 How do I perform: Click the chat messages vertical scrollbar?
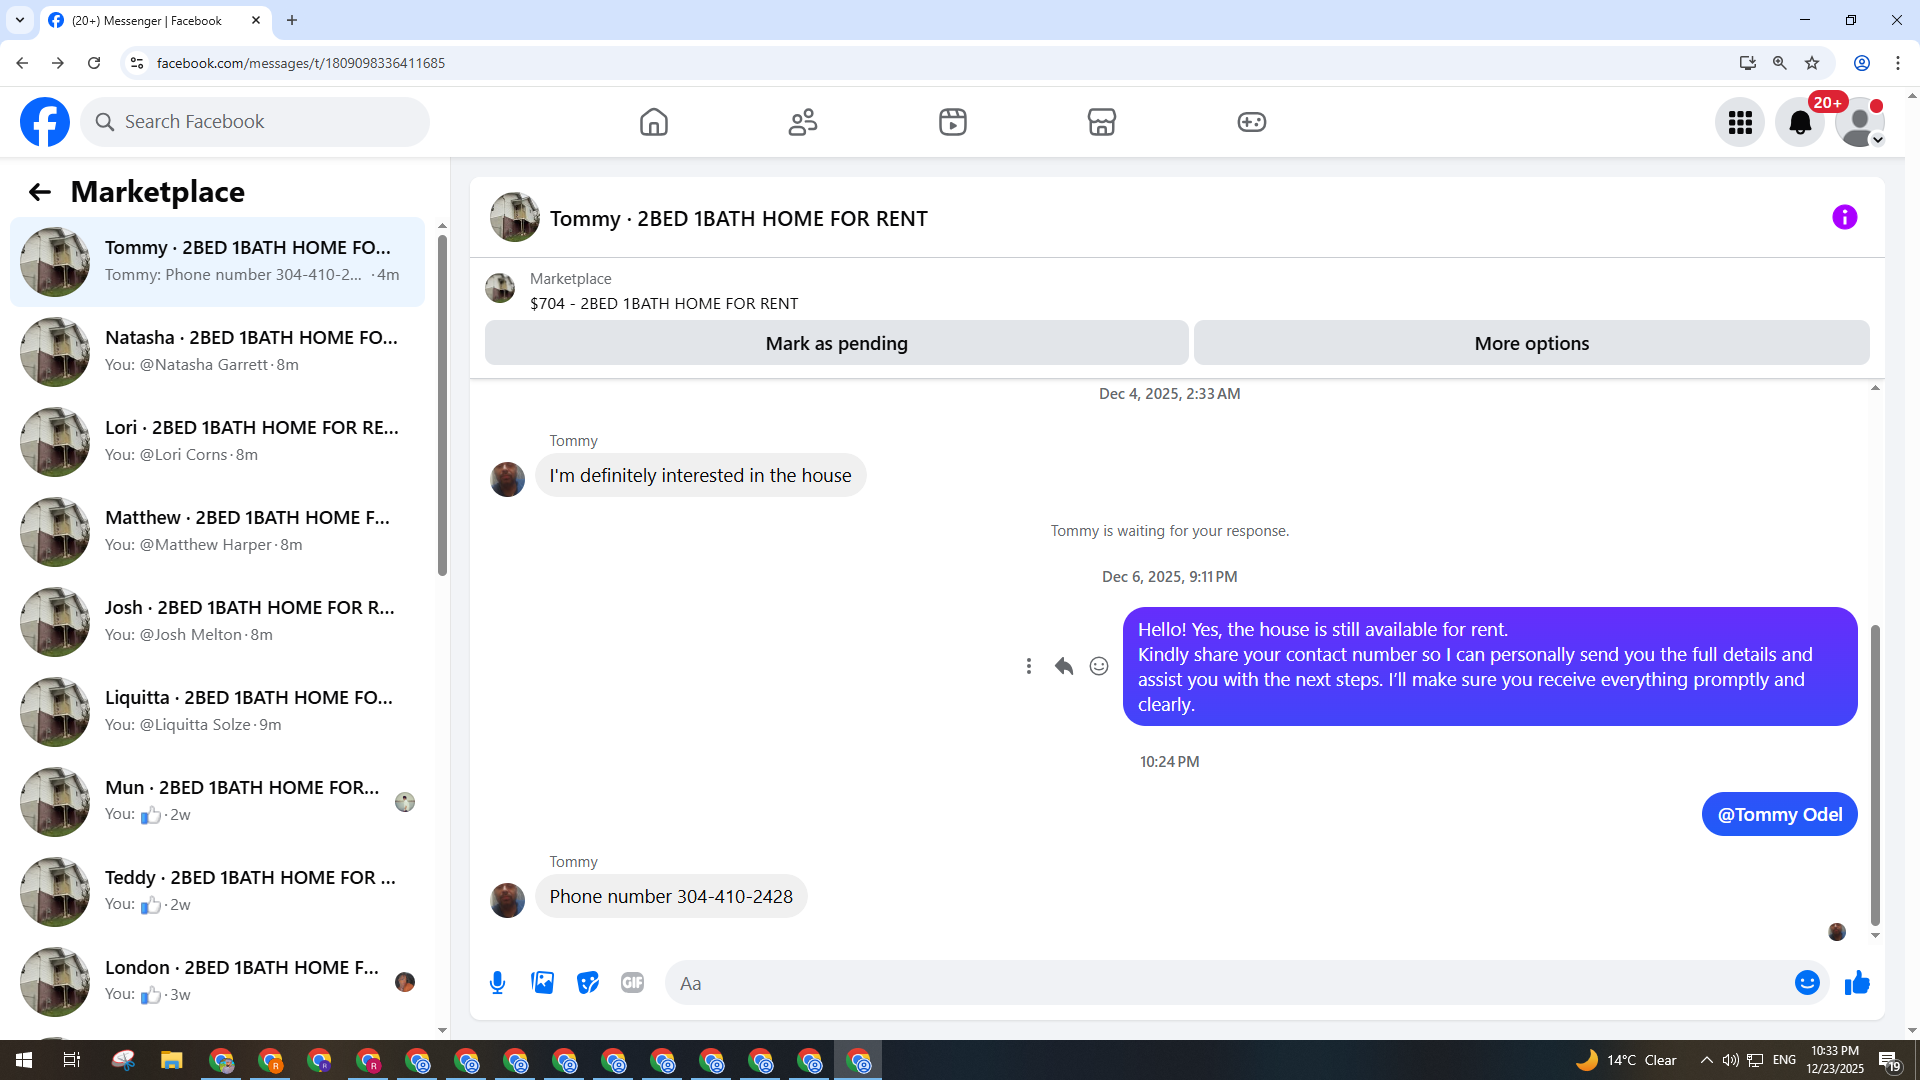tap(1875, 775)
